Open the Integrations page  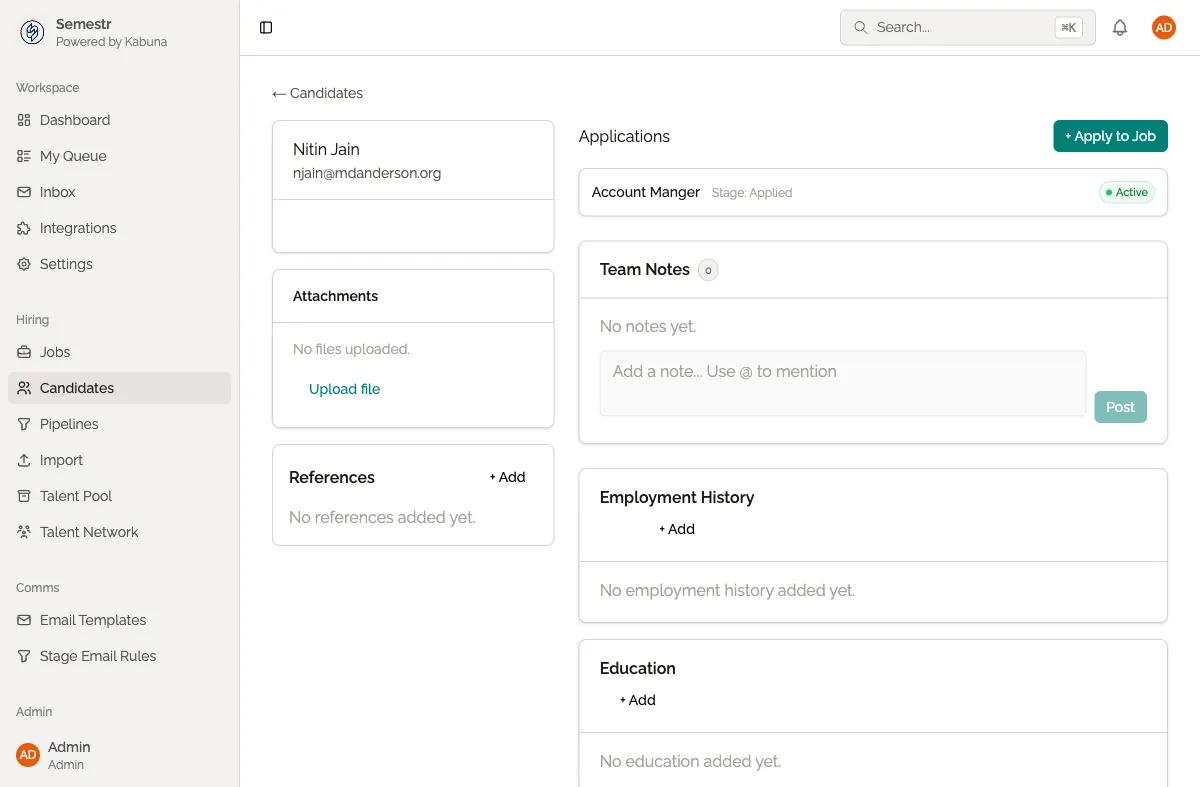pos(78,228)
